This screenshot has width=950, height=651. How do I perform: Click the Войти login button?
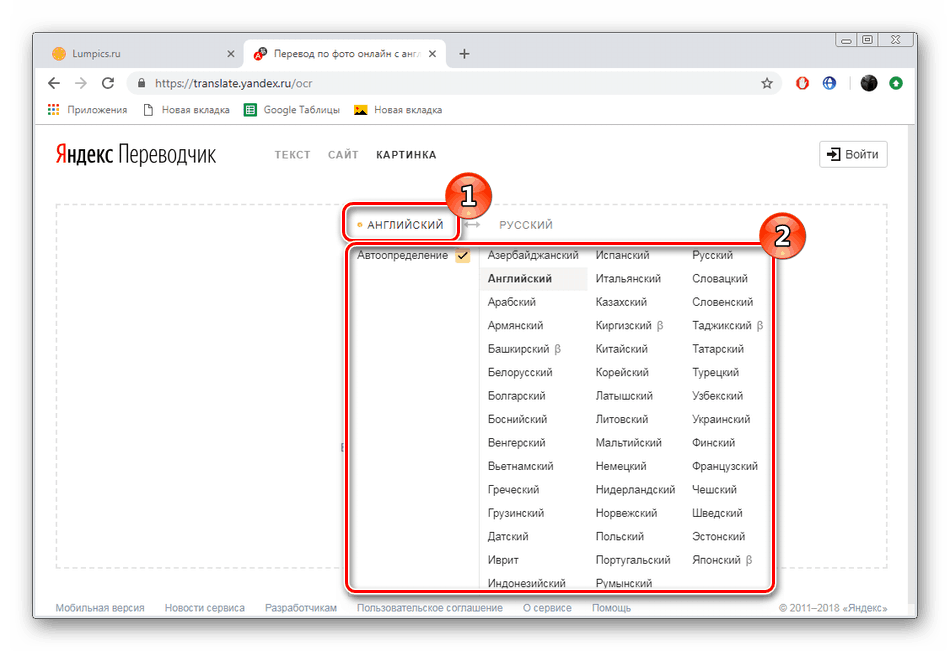click(853, 154)
